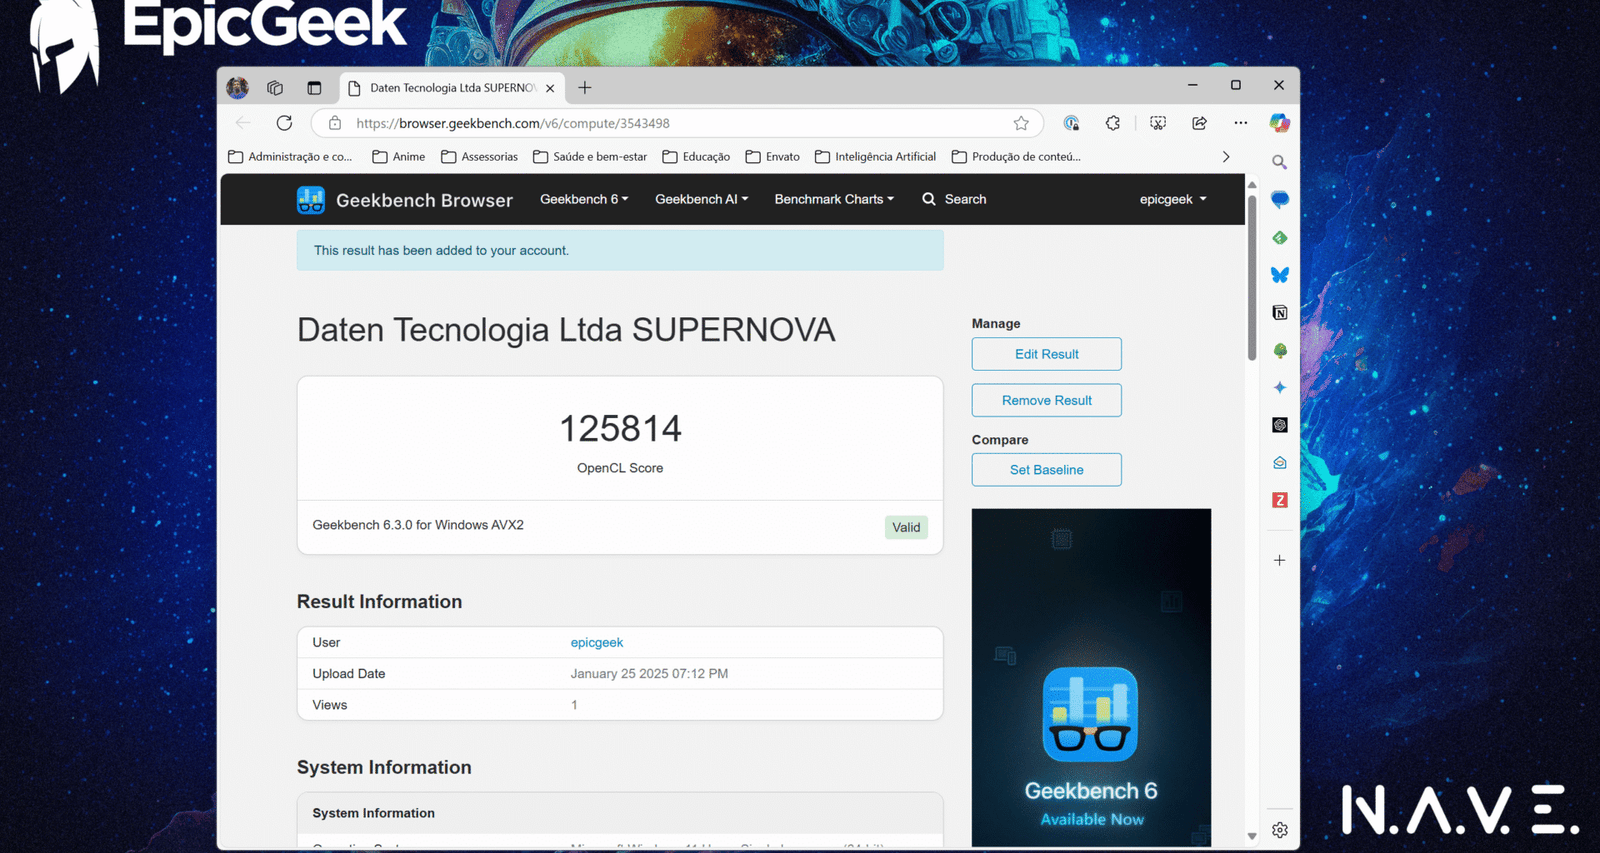
Task: Add a new sidebar app
Action: click(x=1280, y=560)
